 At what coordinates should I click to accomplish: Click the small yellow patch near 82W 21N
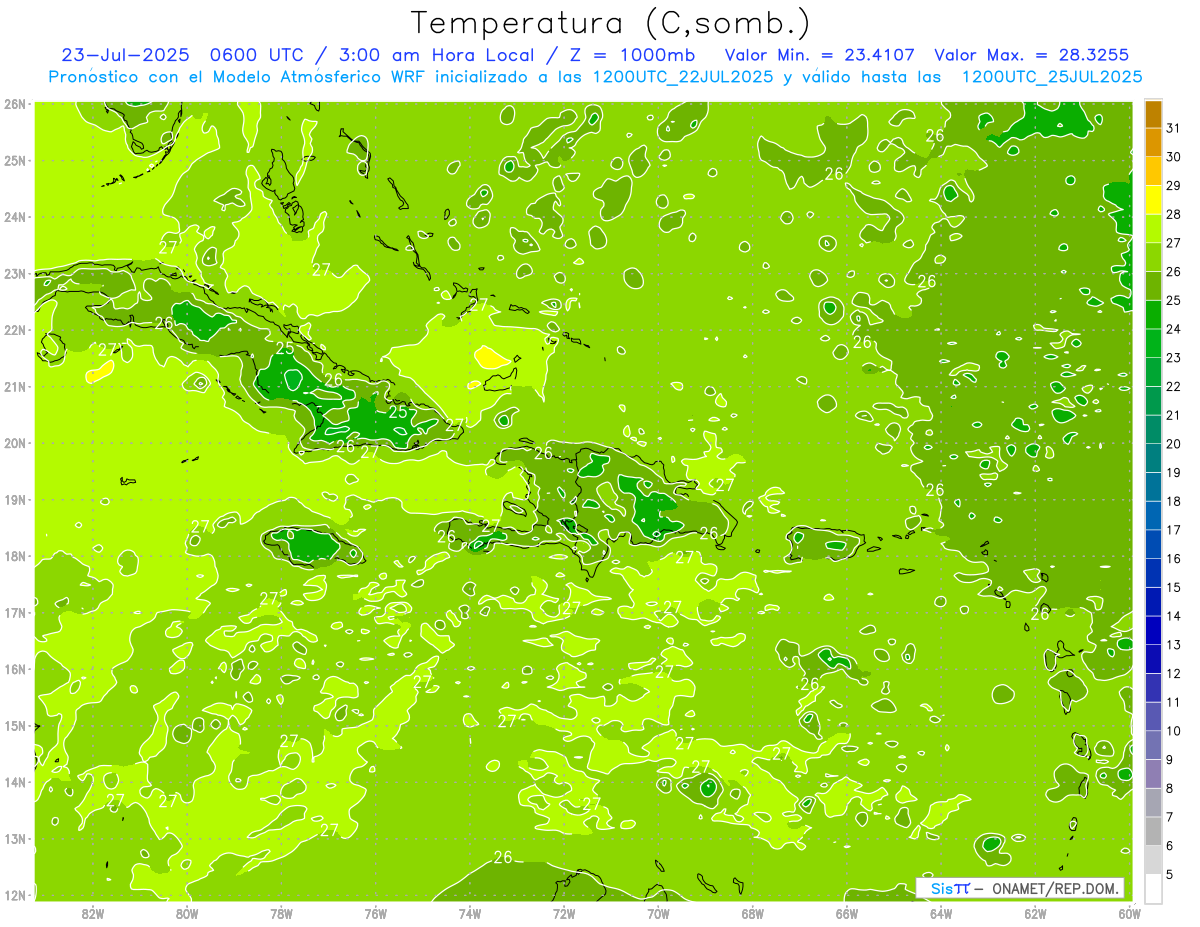pos(100,372)
